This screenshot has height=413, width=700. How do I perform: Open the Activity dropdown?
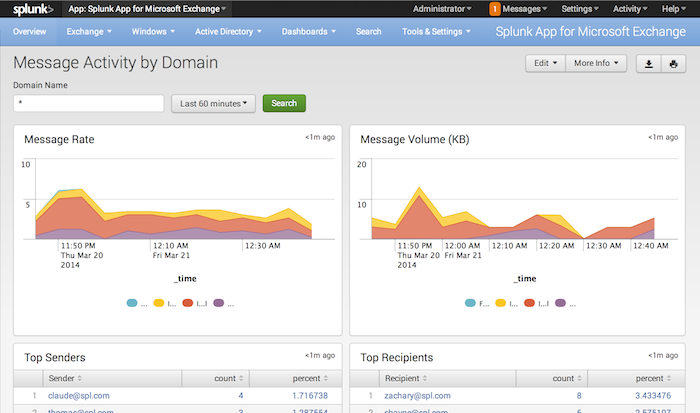coord(630,9)
